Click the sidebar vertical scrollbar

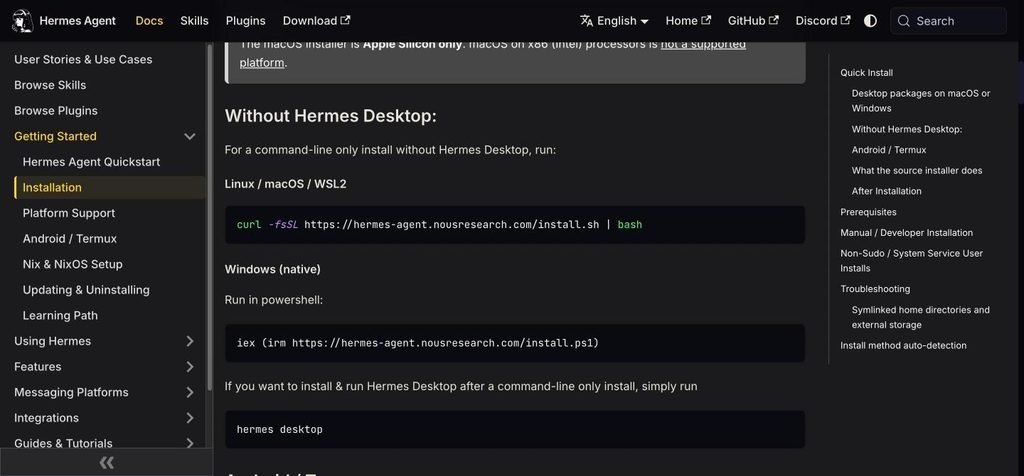(209, 215)
